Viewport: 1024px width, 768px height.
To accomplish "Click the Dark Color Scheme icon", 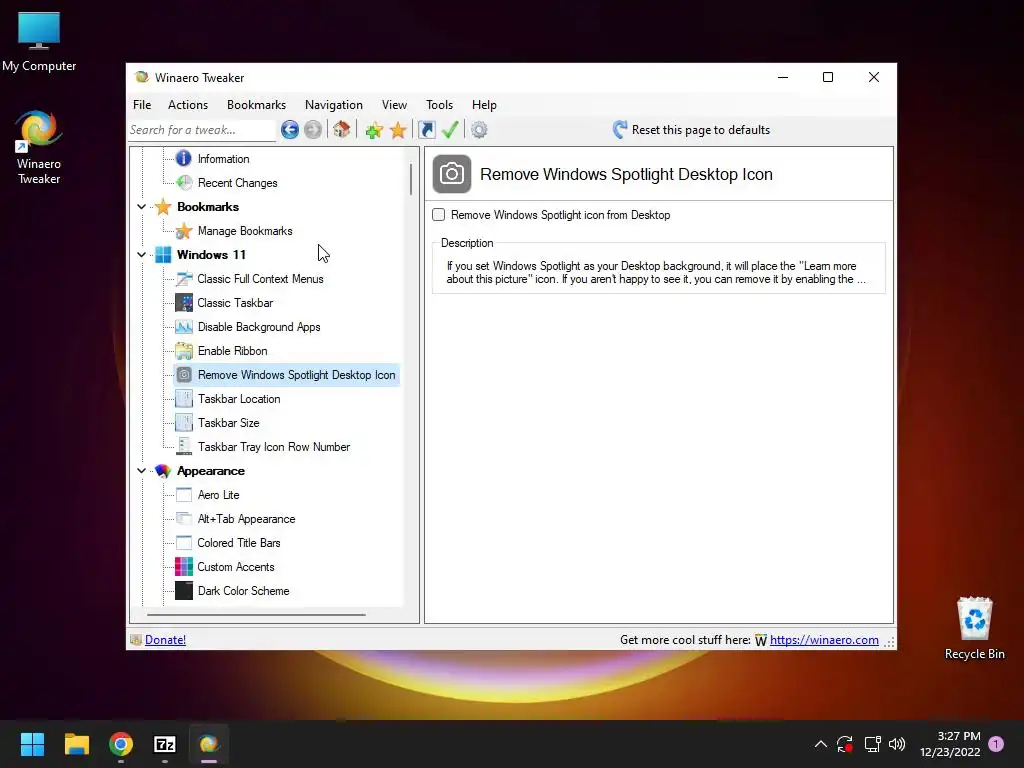I will coord(184,591).
